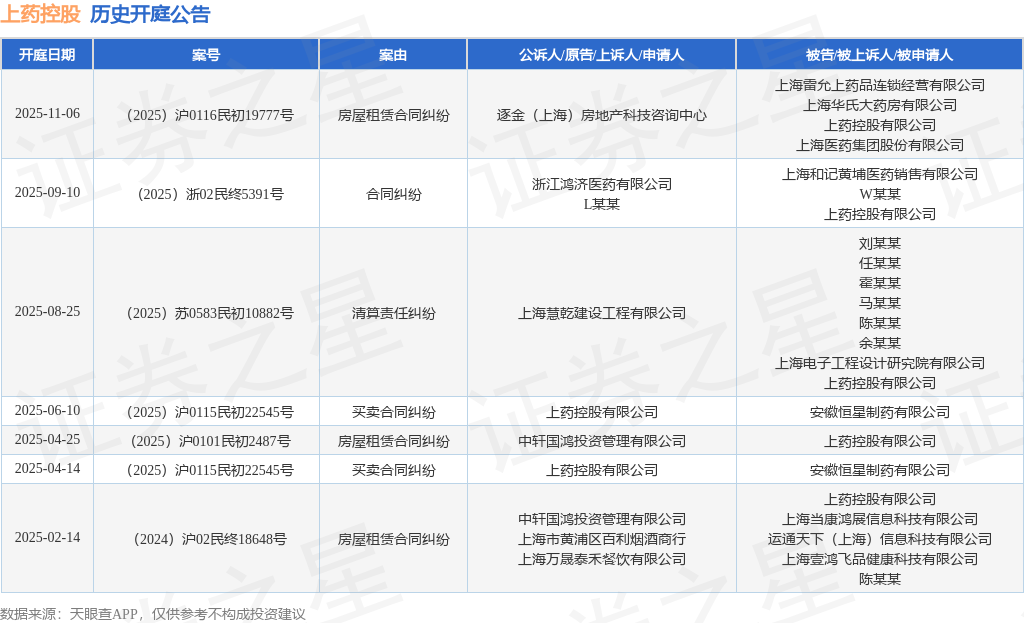1024x623 pixels.
Task: Click plaintiff 上海慧乾建设工程有限公司
Action: tap(601, 313)
